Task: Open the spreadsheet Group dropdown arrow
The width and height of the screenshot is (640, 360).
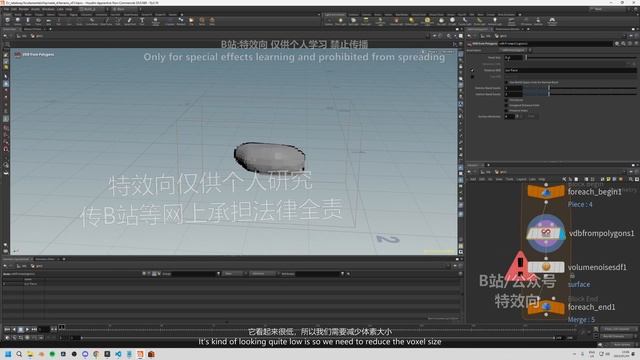Action: click(218, 273)
